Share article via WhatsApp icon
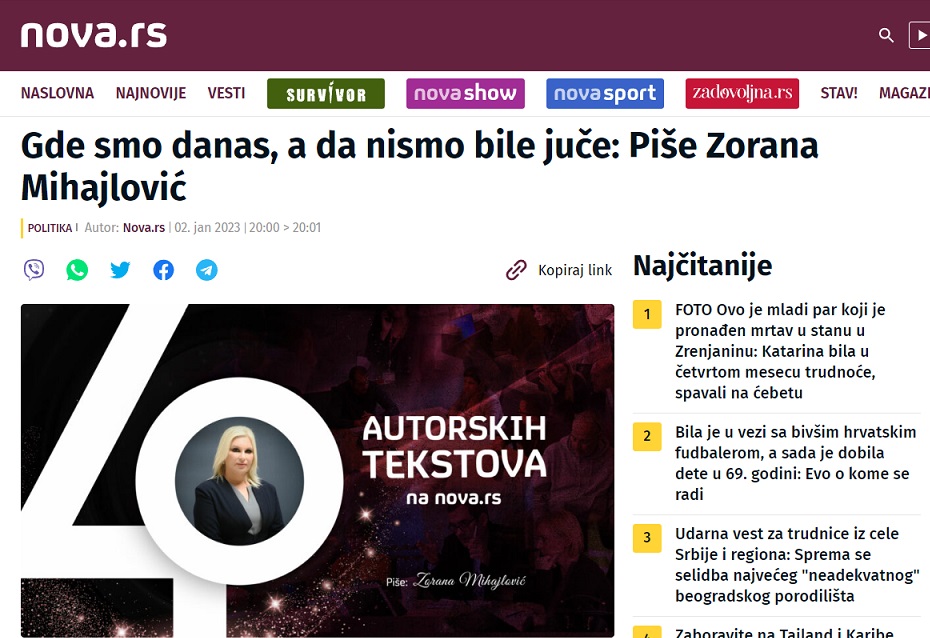This screenshot has width=930, height=638. point(77,270)
